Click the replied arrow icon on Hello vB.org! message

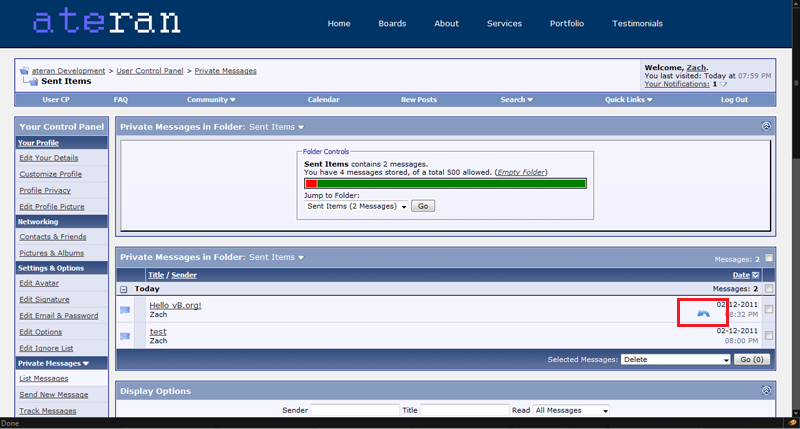click(x=703, y=312)
